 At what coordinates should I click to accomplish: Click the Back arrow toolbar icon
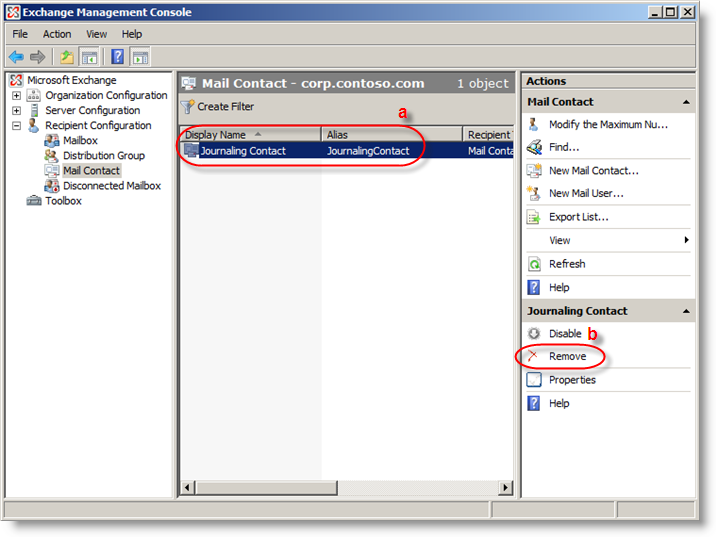tap(16, 57)
